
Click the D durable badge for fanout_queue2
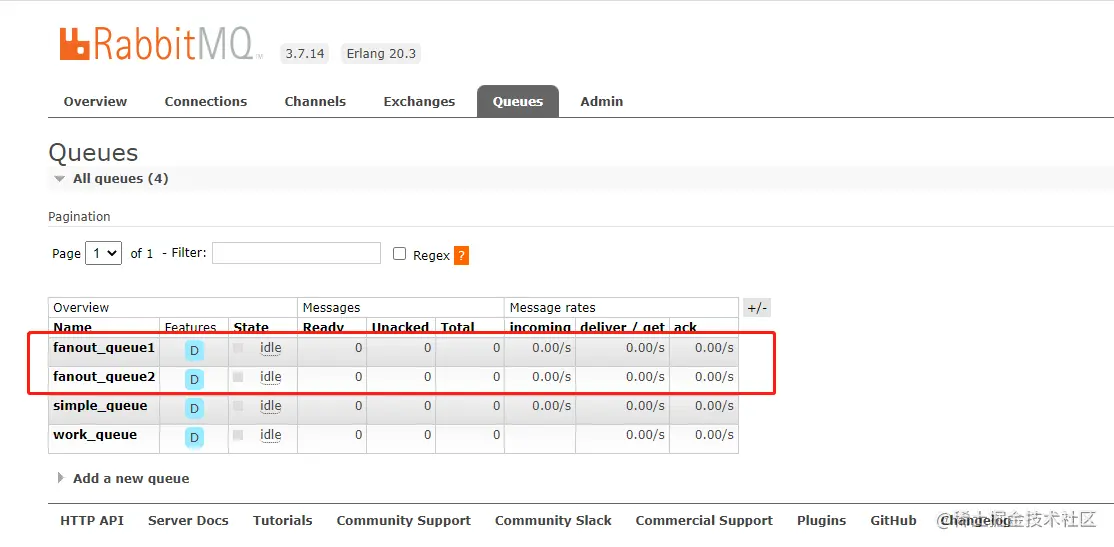[194, 379]
